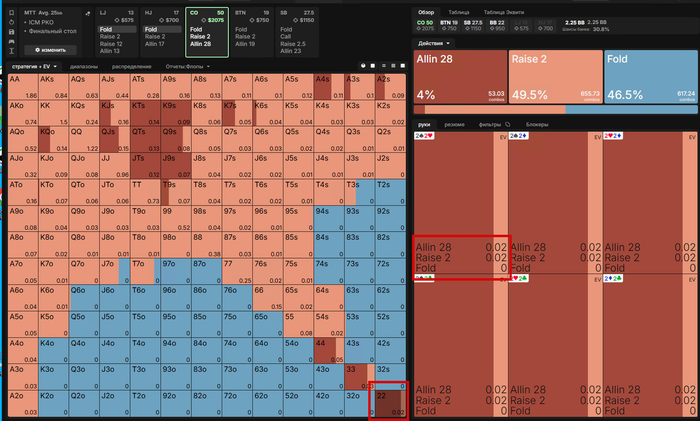Click the refresh circular arrow sidebar icon
700x421 pixels.
pos(12,22)
